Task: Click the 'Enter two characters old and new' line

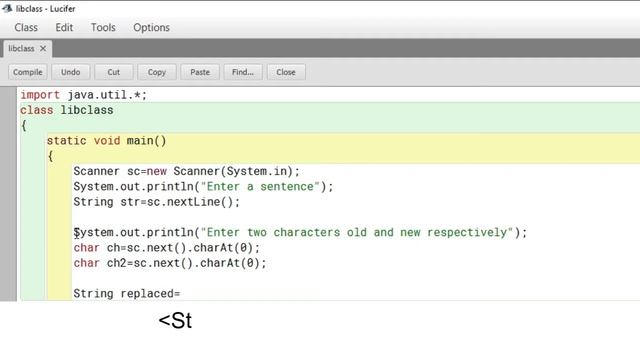Action: coord(300,233)
